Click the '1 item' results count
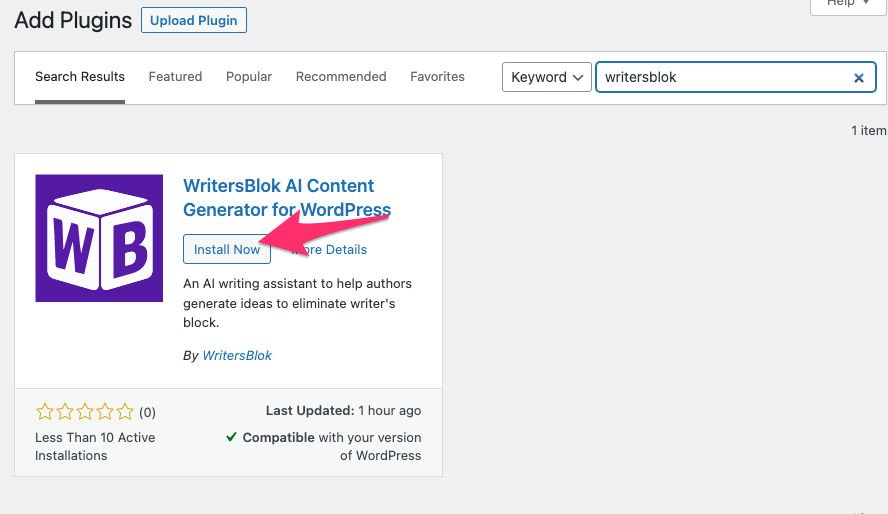The image size is (888, 514). tap(868, 131)
